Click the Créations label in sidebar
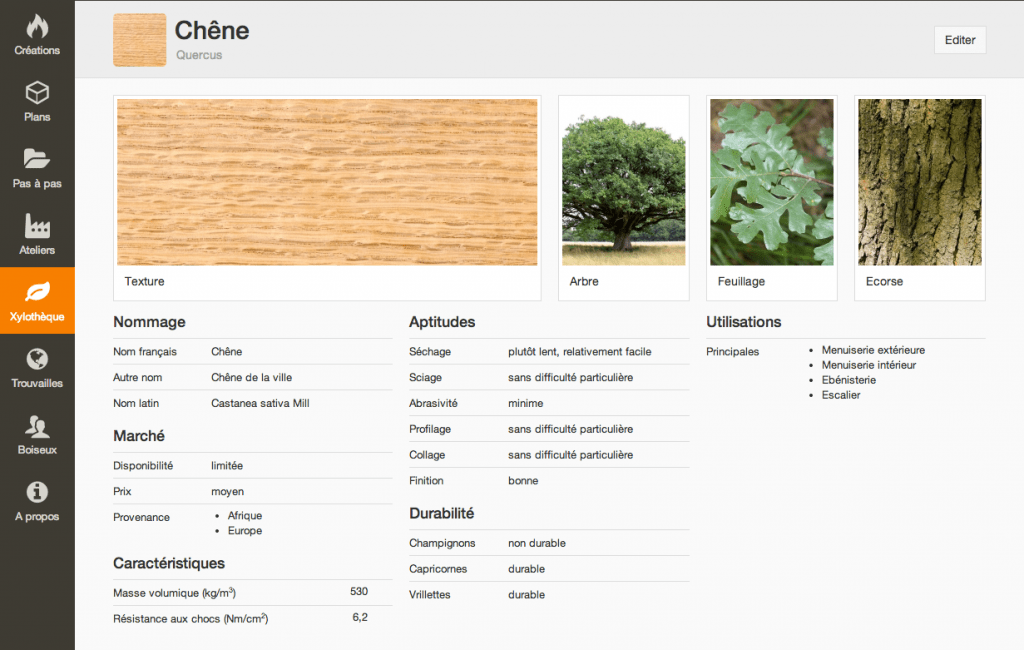Screen dimensions: 1024x650 [x=37, y=50]
